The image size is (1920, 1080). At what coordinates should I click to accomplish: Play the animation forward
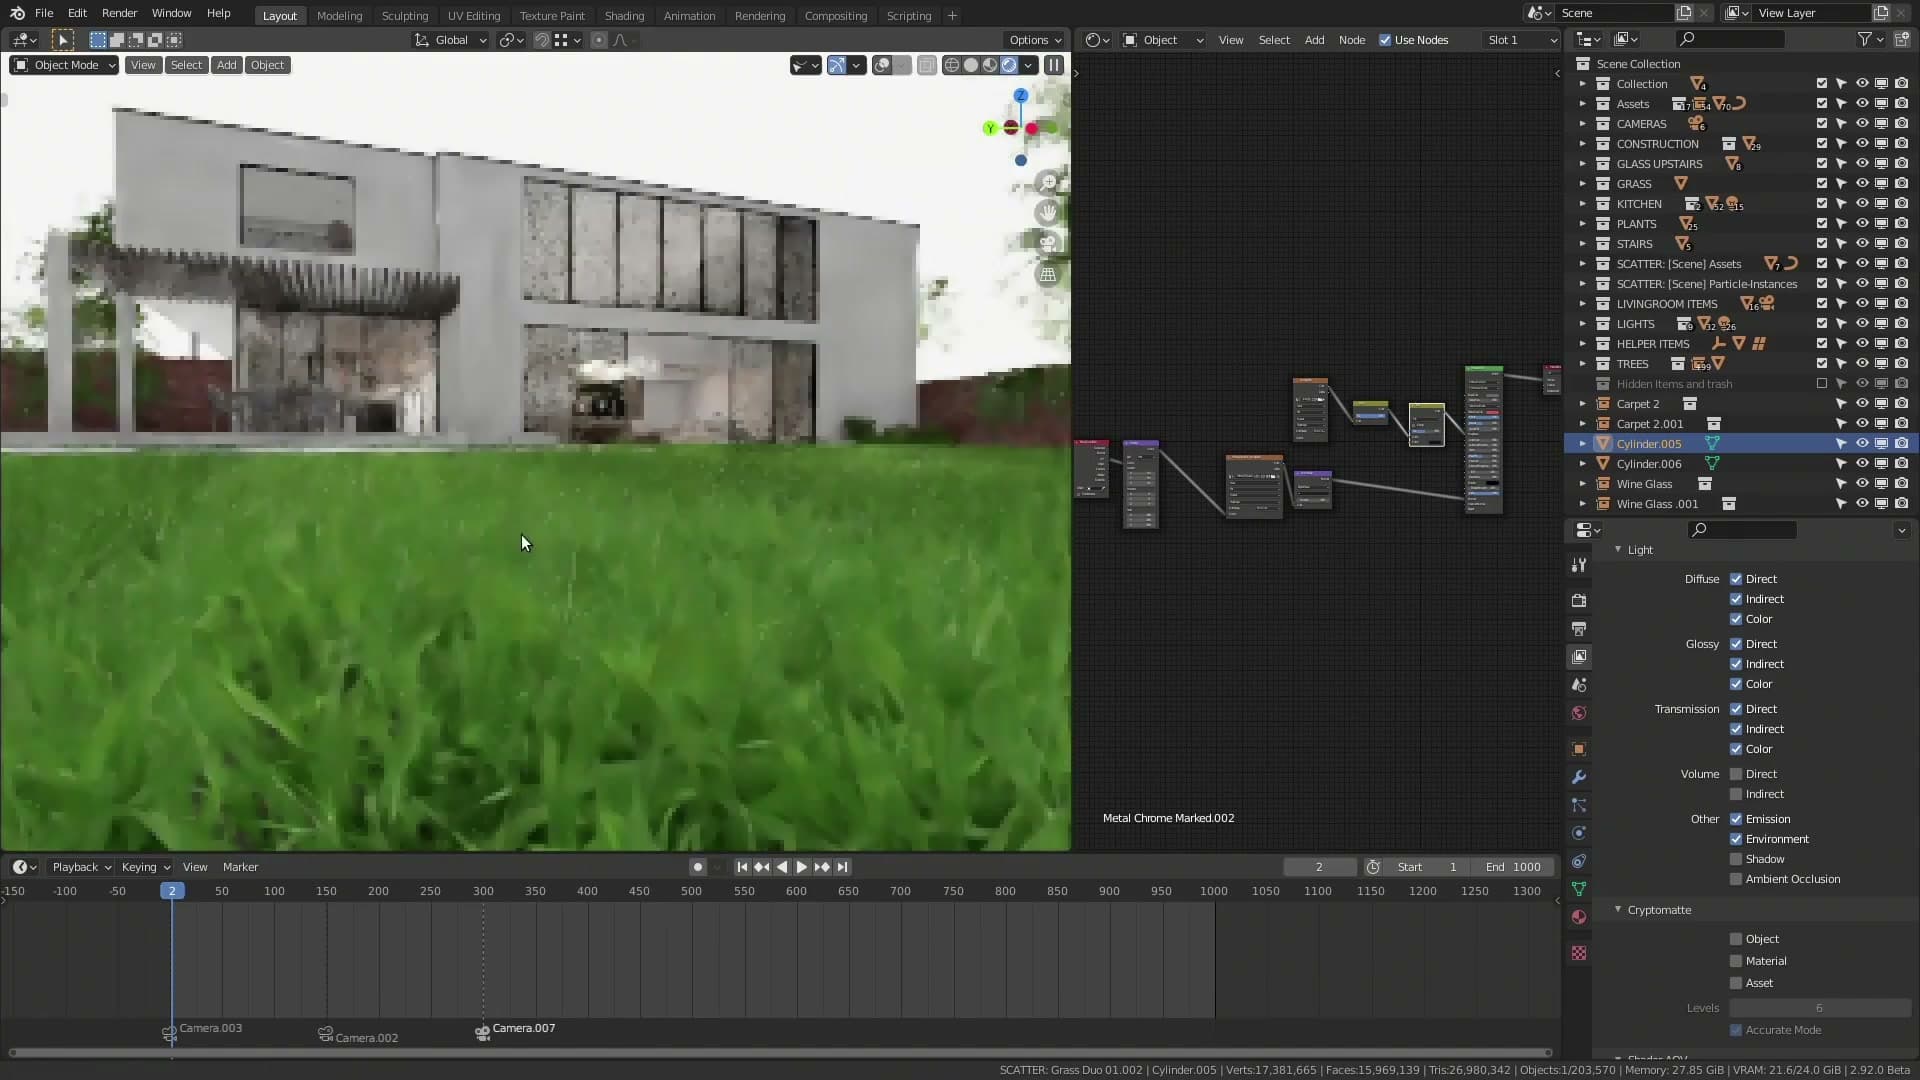click(801, 867)
